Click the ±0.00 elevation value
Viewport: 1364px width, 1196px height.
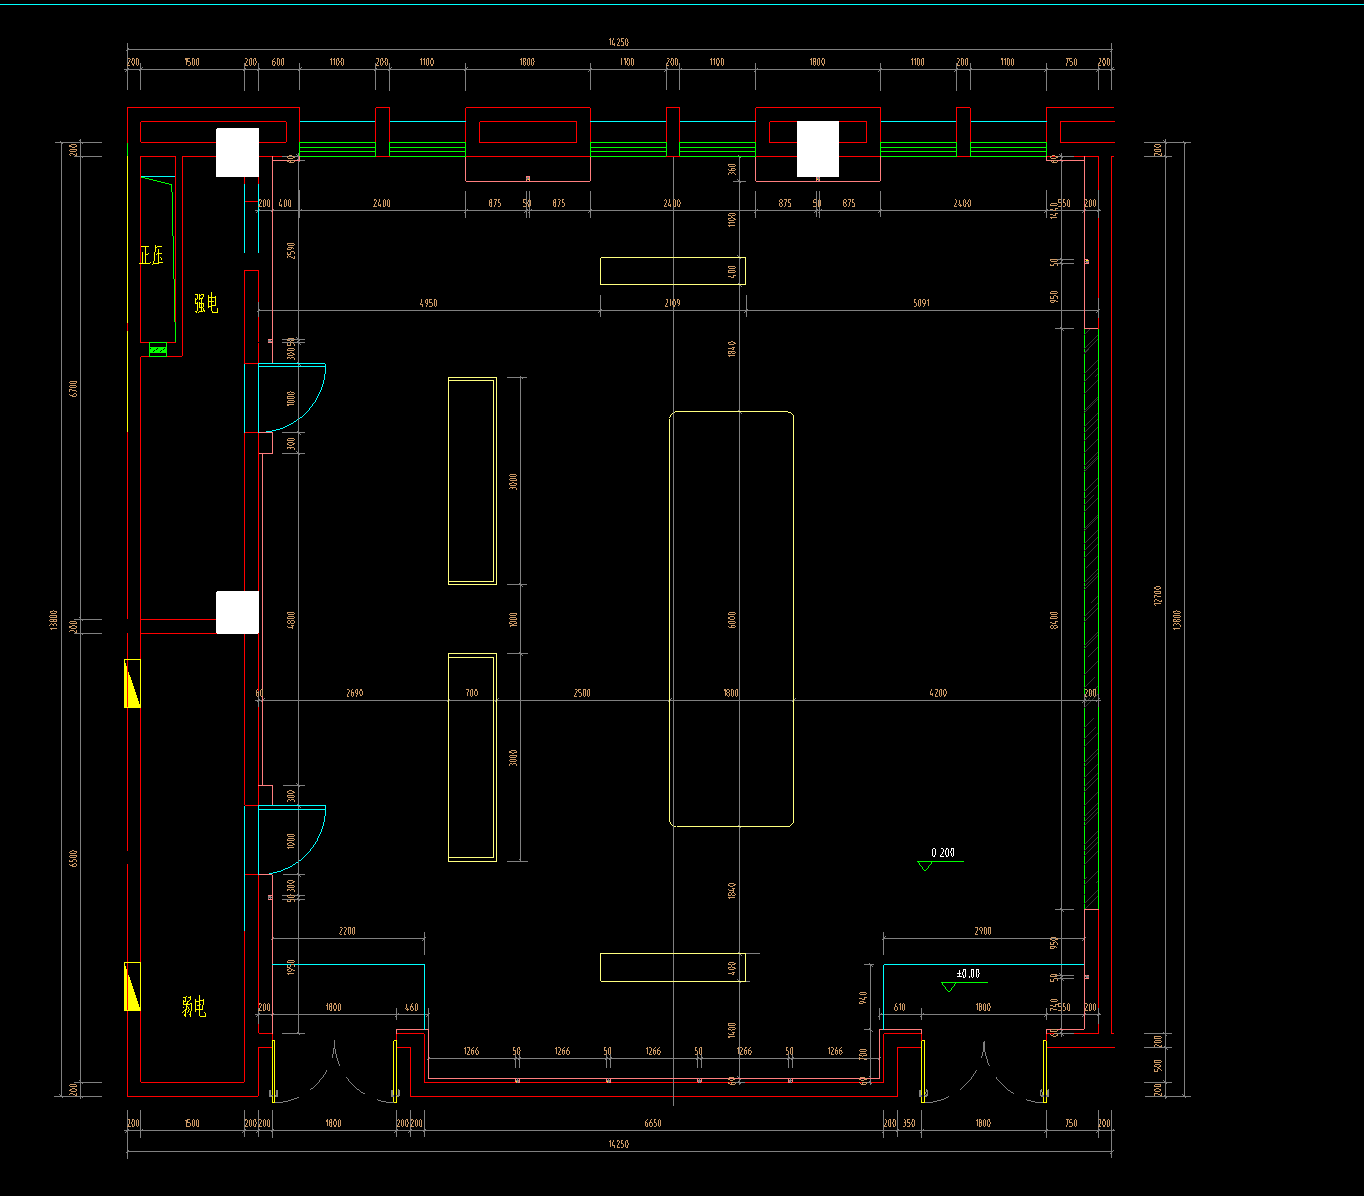tap(968, 973)
